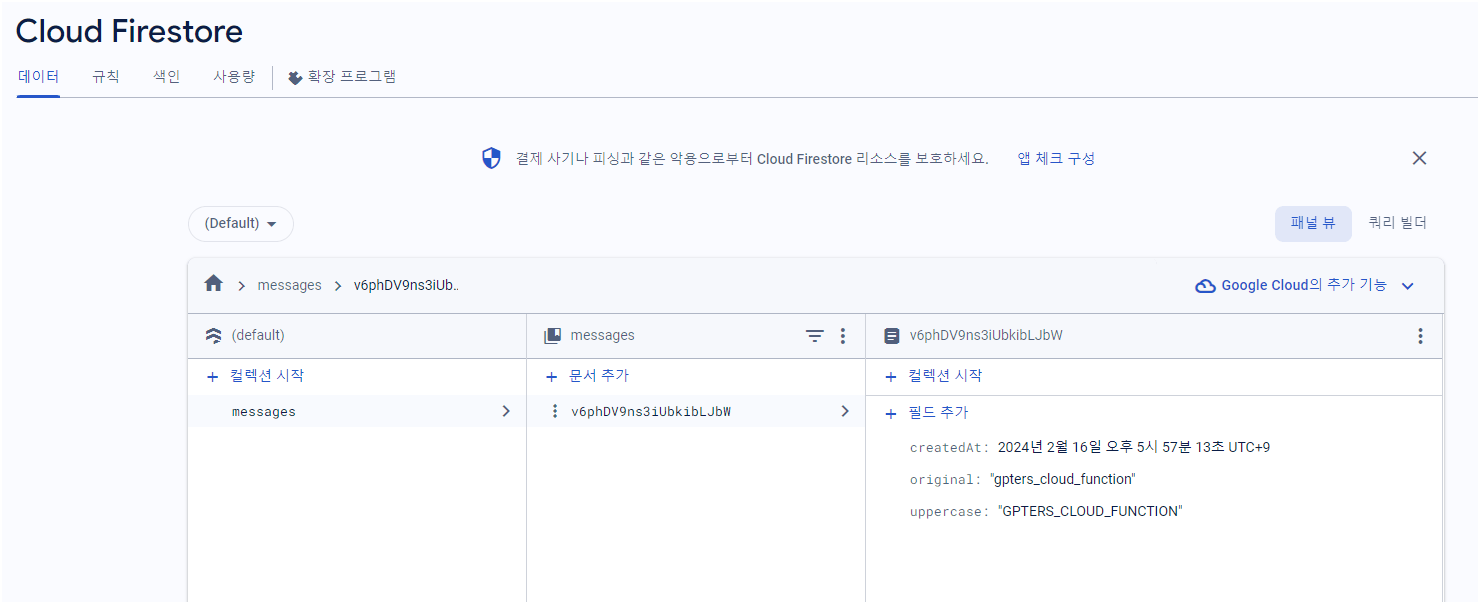Switch to the 사용량 tab
1480x604 pixels.
click(234, 76)
